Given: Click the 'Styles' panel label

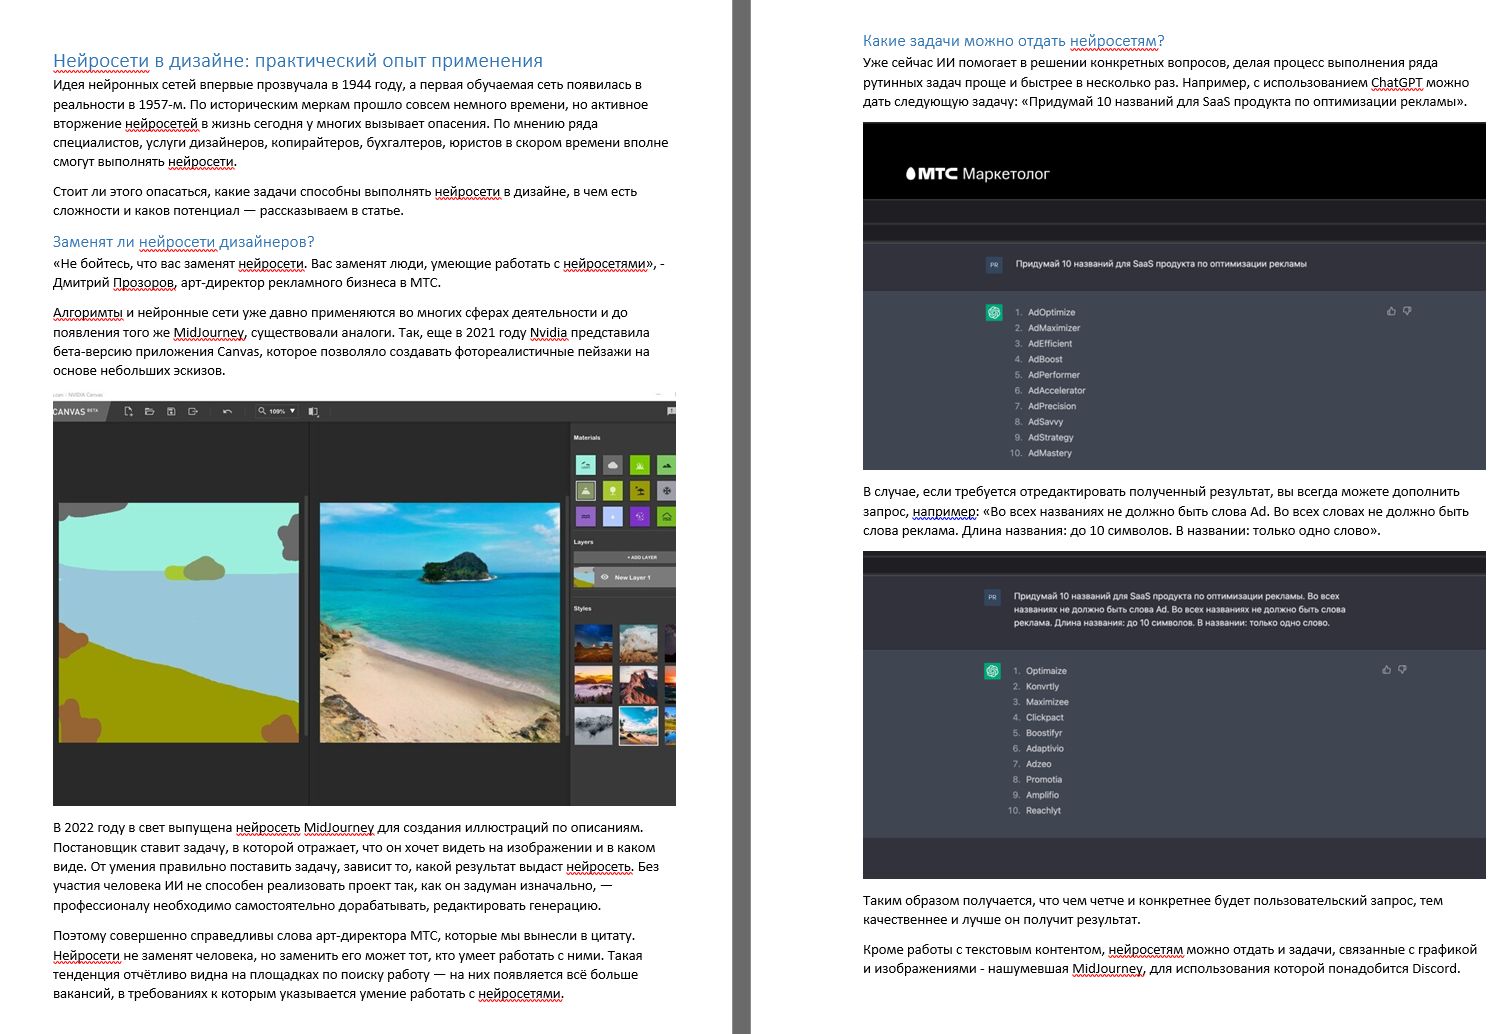Looking at the screenshot, I should [x=583, y=608].
